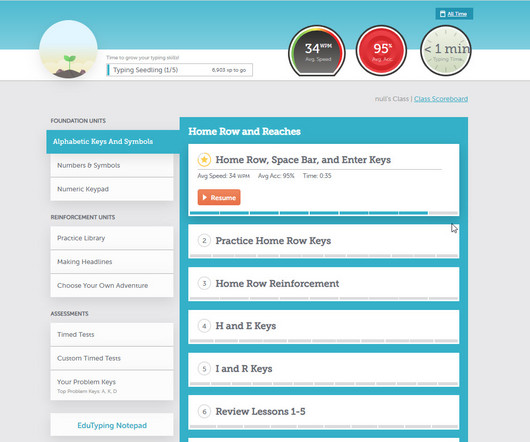The width and height of the screenshot is (530, 442).
Task: Open the Class Scoreboard link
Action: (441, 99)
